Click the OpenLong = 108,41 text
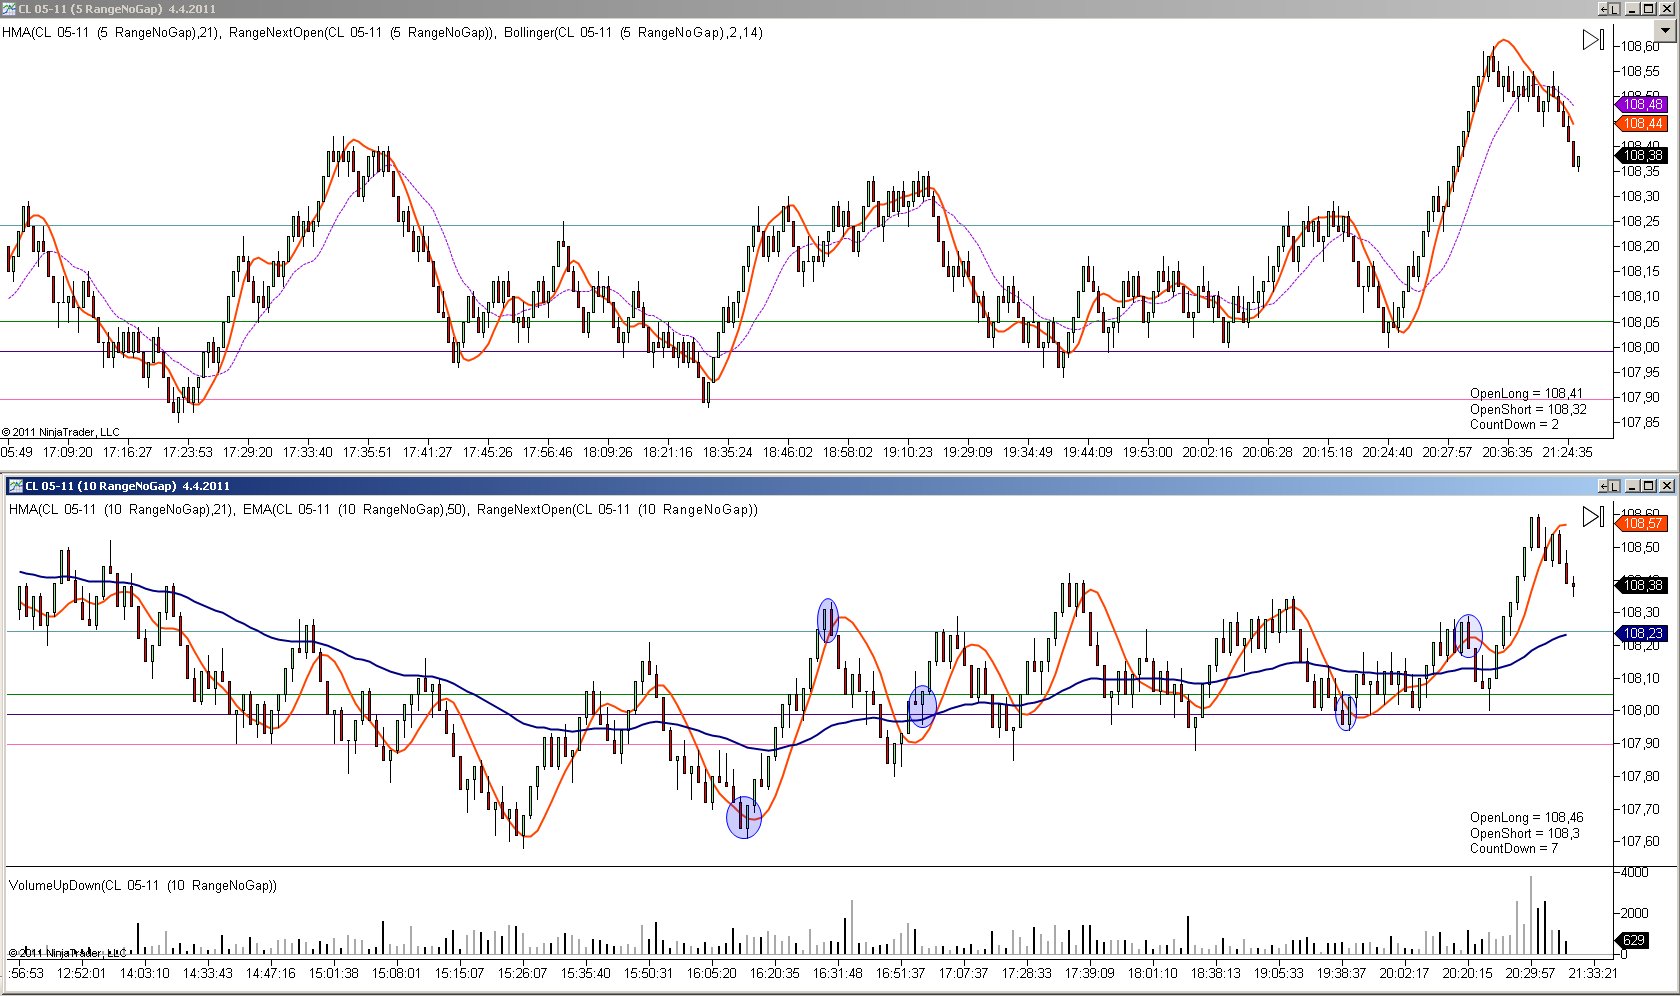 [1526, 393]
